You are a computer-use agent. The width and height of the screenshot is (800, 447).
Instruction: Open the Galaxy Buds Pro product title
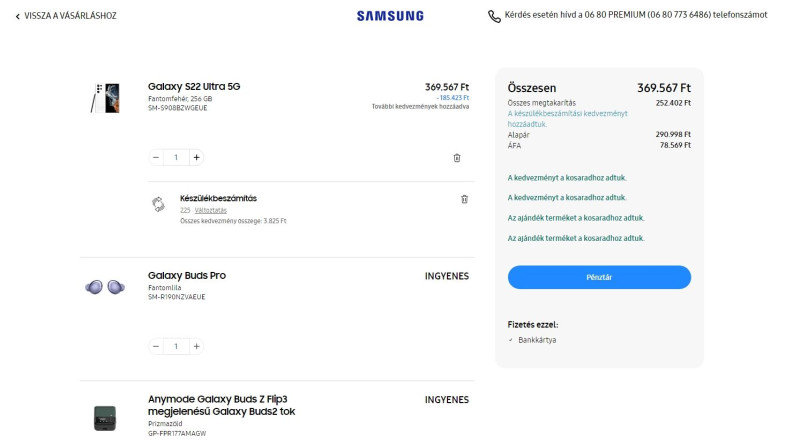(x=187, y=276)
